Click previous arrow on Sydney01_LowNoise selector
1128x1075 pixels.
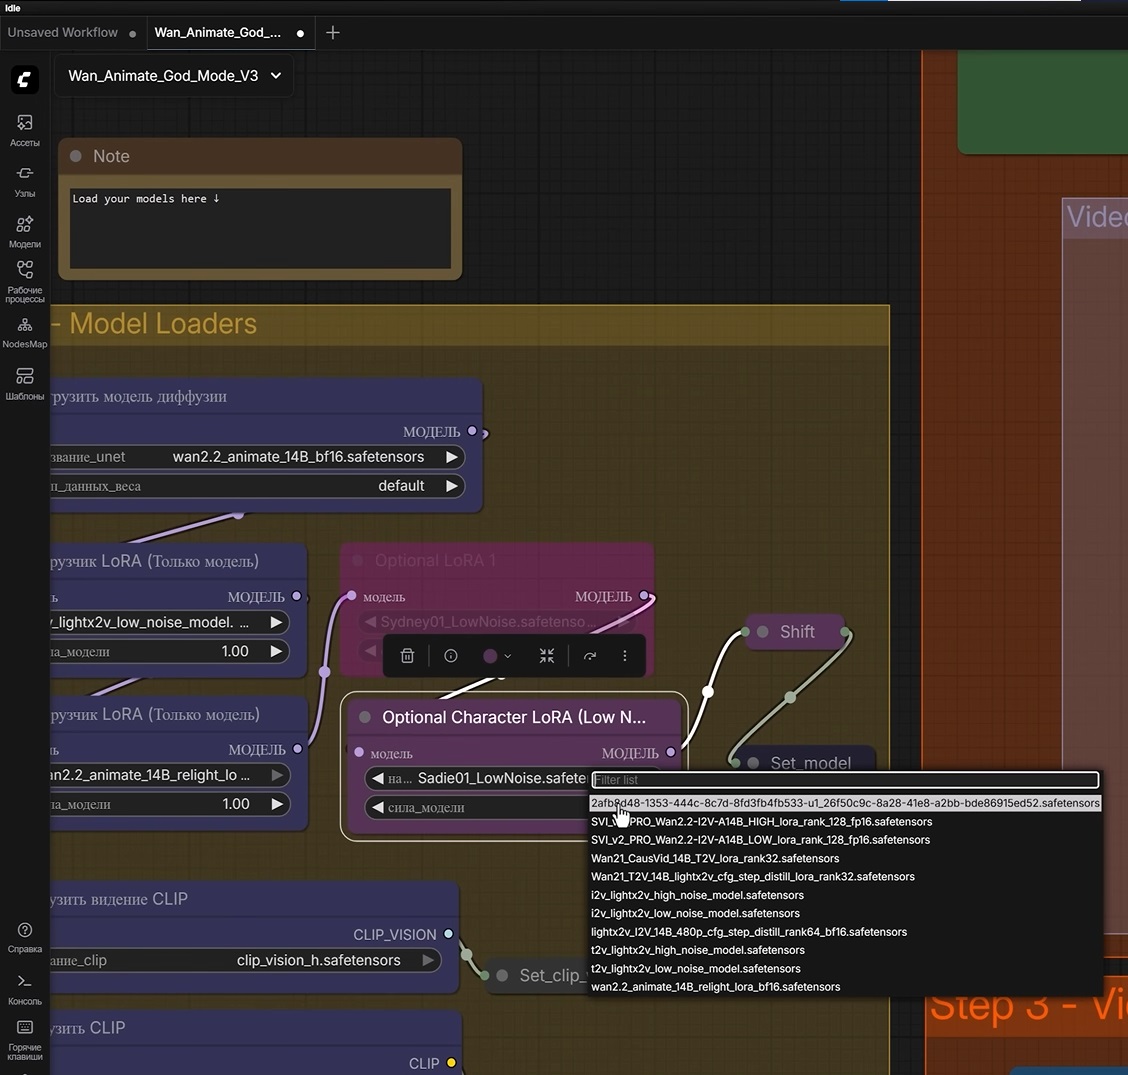(x=370, y=622)
